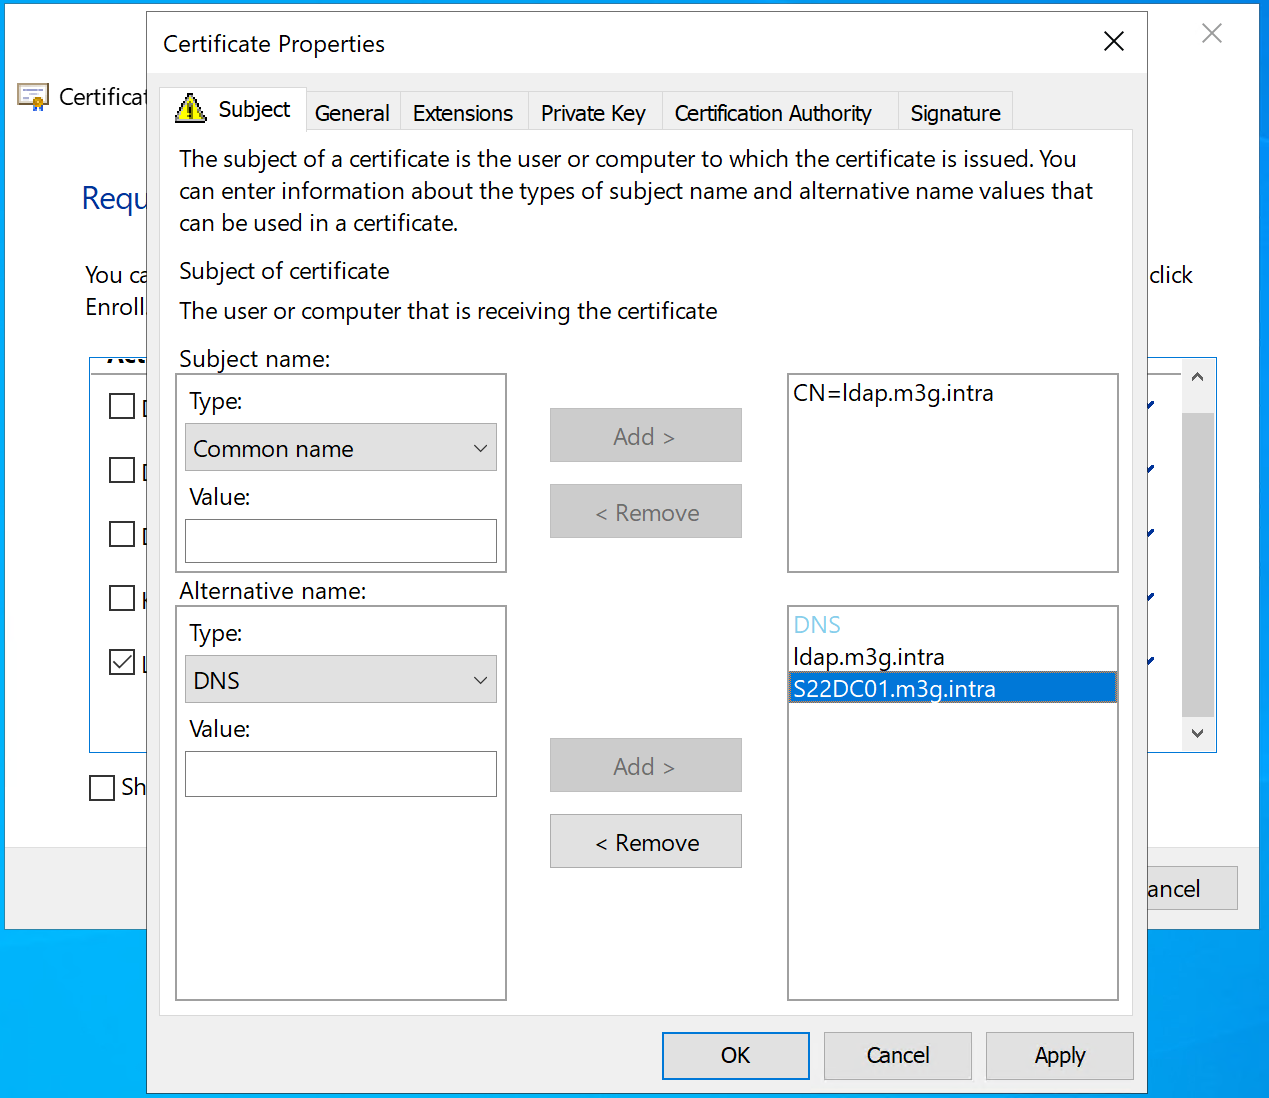
Task: Click the certificate icon in background window
Action: click(x=33, y=97)
